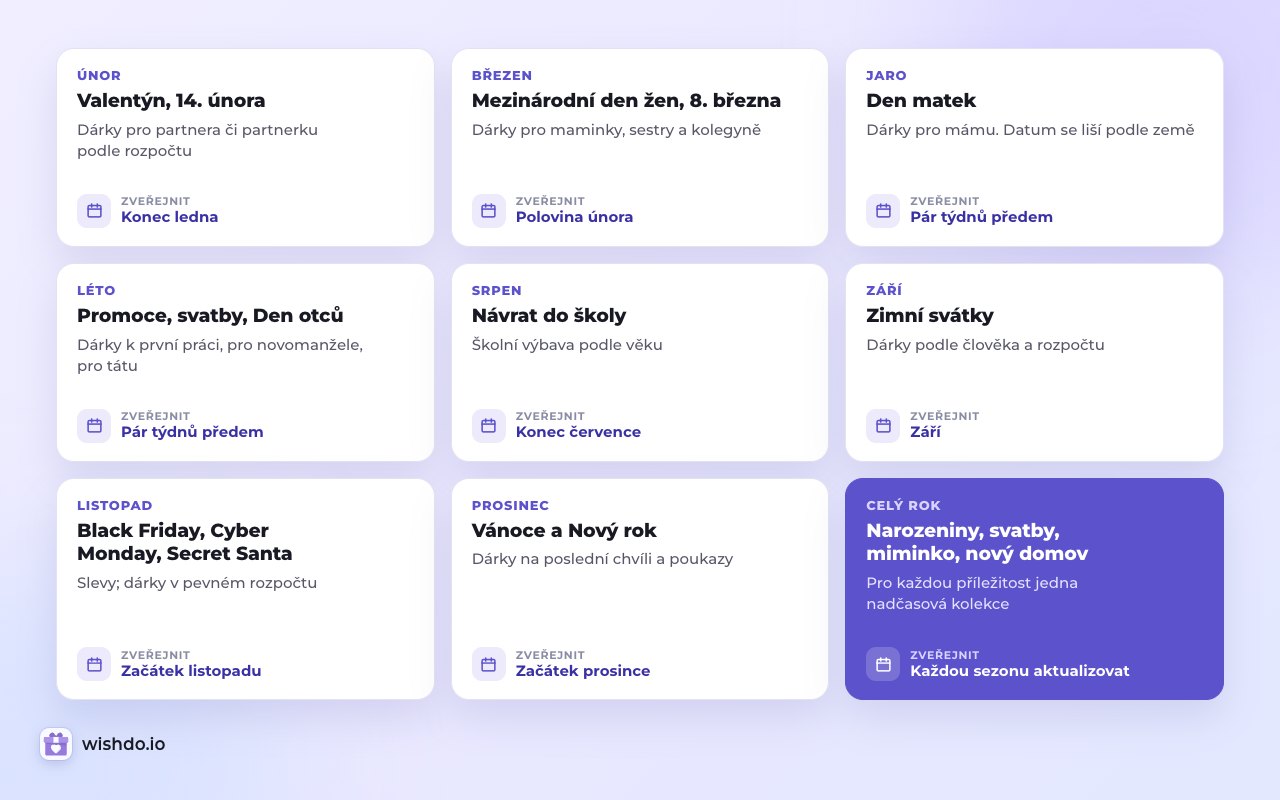This screenshot has width=1280, height=800.
Task: Click ZVEŘEJNIT label in the Vánoce card
Action: coord(550,655)
